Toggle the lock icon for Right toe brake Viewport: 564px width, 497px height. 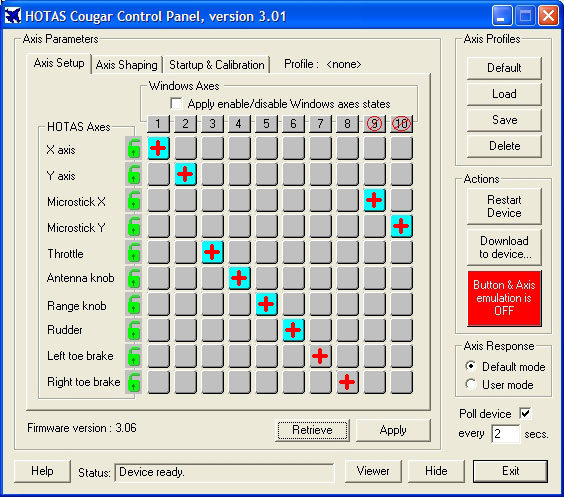point(133,382)
